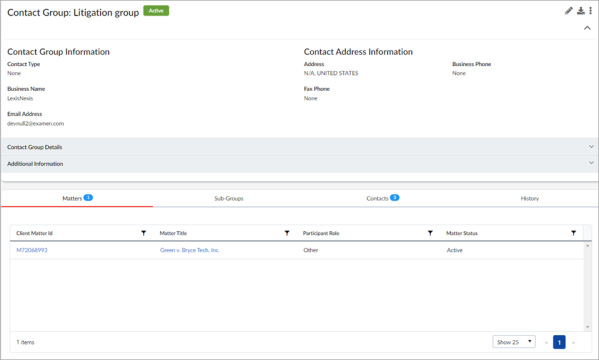Sort by Matter Title column header
The width and height of the screenshot is (599, 360).
coord(173,233)
